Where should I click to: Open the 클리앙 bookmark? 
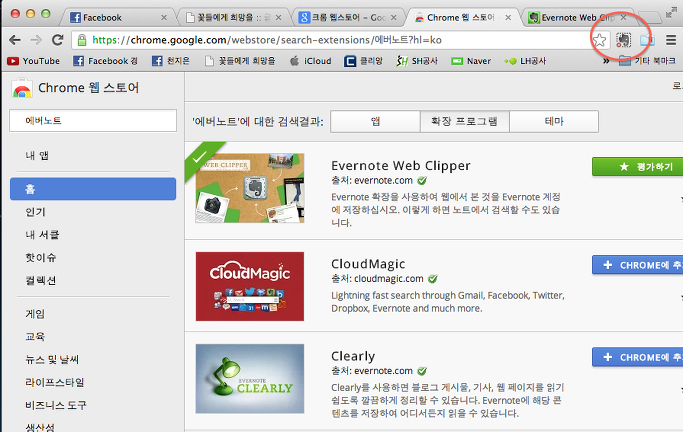363,61
